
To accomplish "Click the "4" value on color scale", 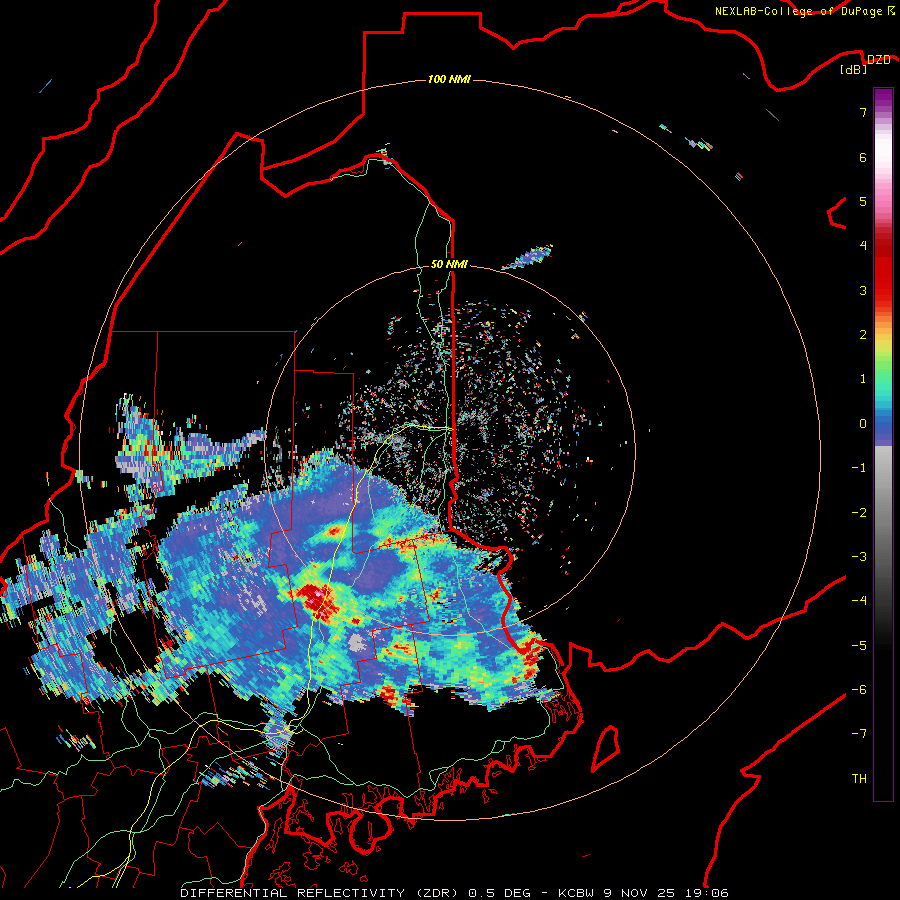I will coord(863,246).
